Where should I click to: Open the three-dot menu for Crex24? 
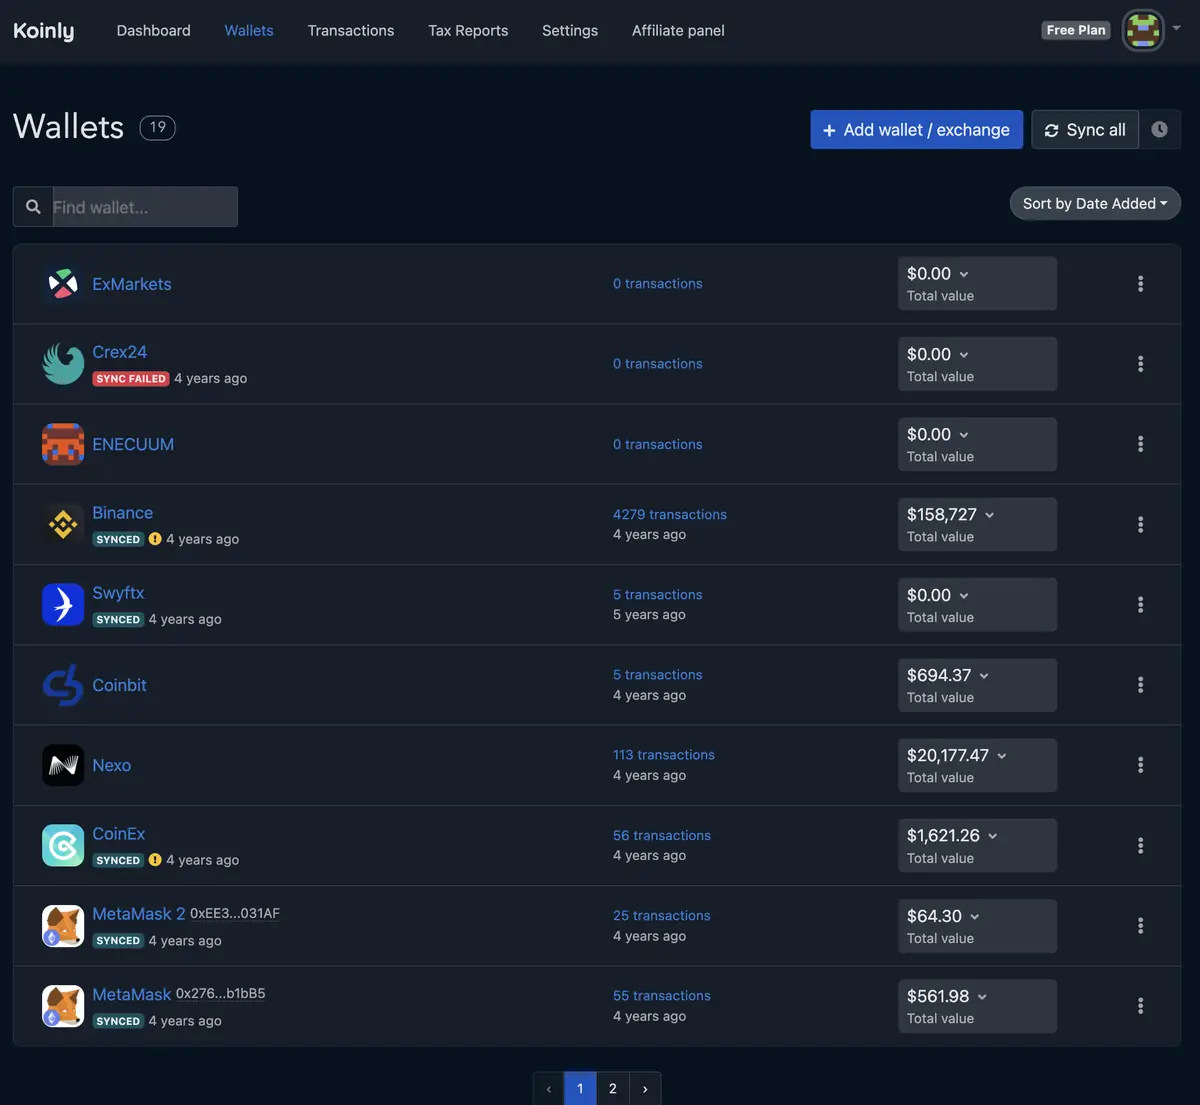tap(1140, 364)
